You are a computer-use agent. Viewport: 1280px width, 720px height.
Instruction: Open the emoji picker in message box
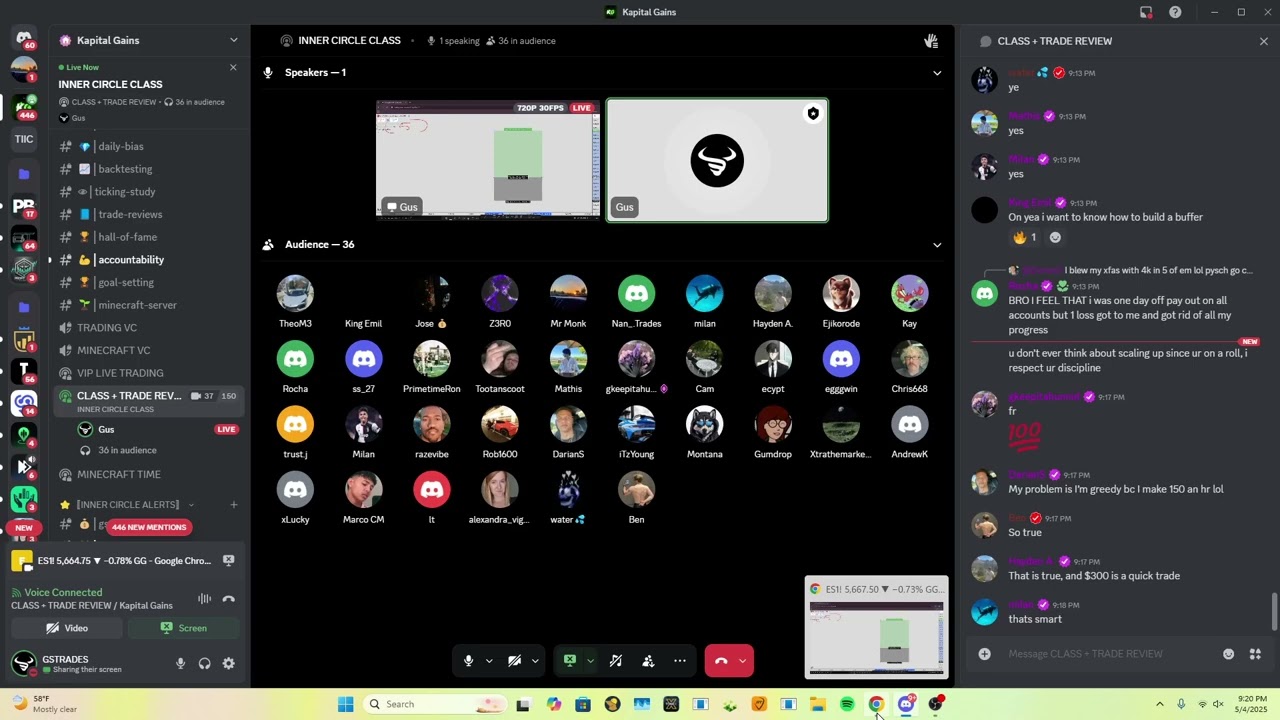click(x=1228, y=654)
